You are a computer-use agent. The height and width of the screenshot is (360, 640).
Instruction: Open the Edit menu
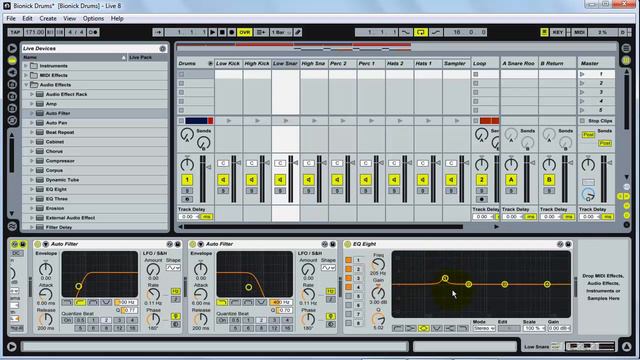[x=27, y=18]
